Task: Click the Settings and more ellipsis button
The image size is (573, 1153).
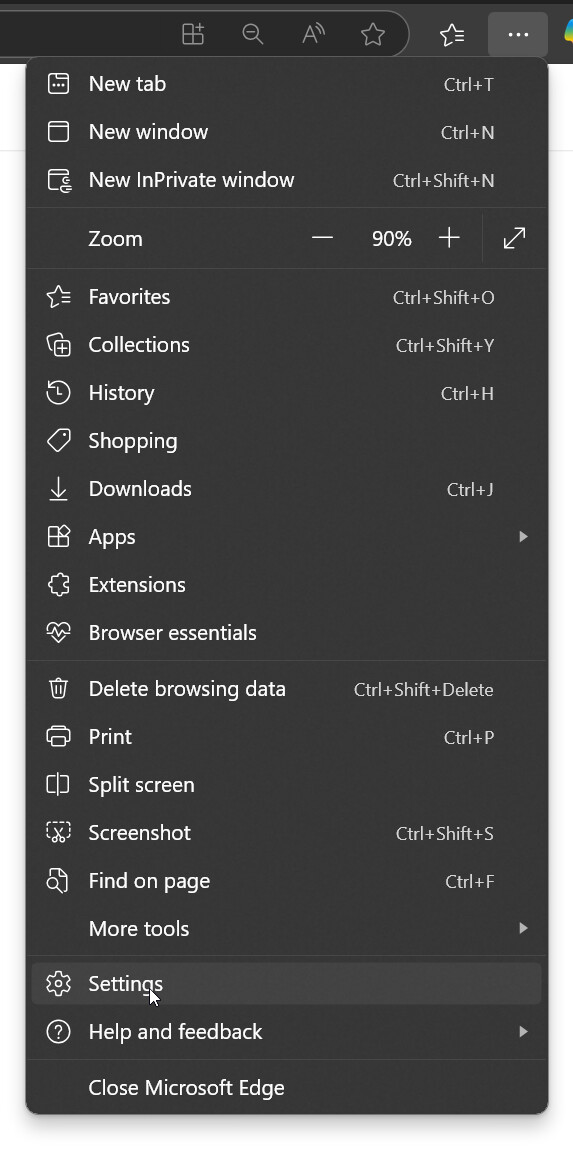Action: [518, 34]
